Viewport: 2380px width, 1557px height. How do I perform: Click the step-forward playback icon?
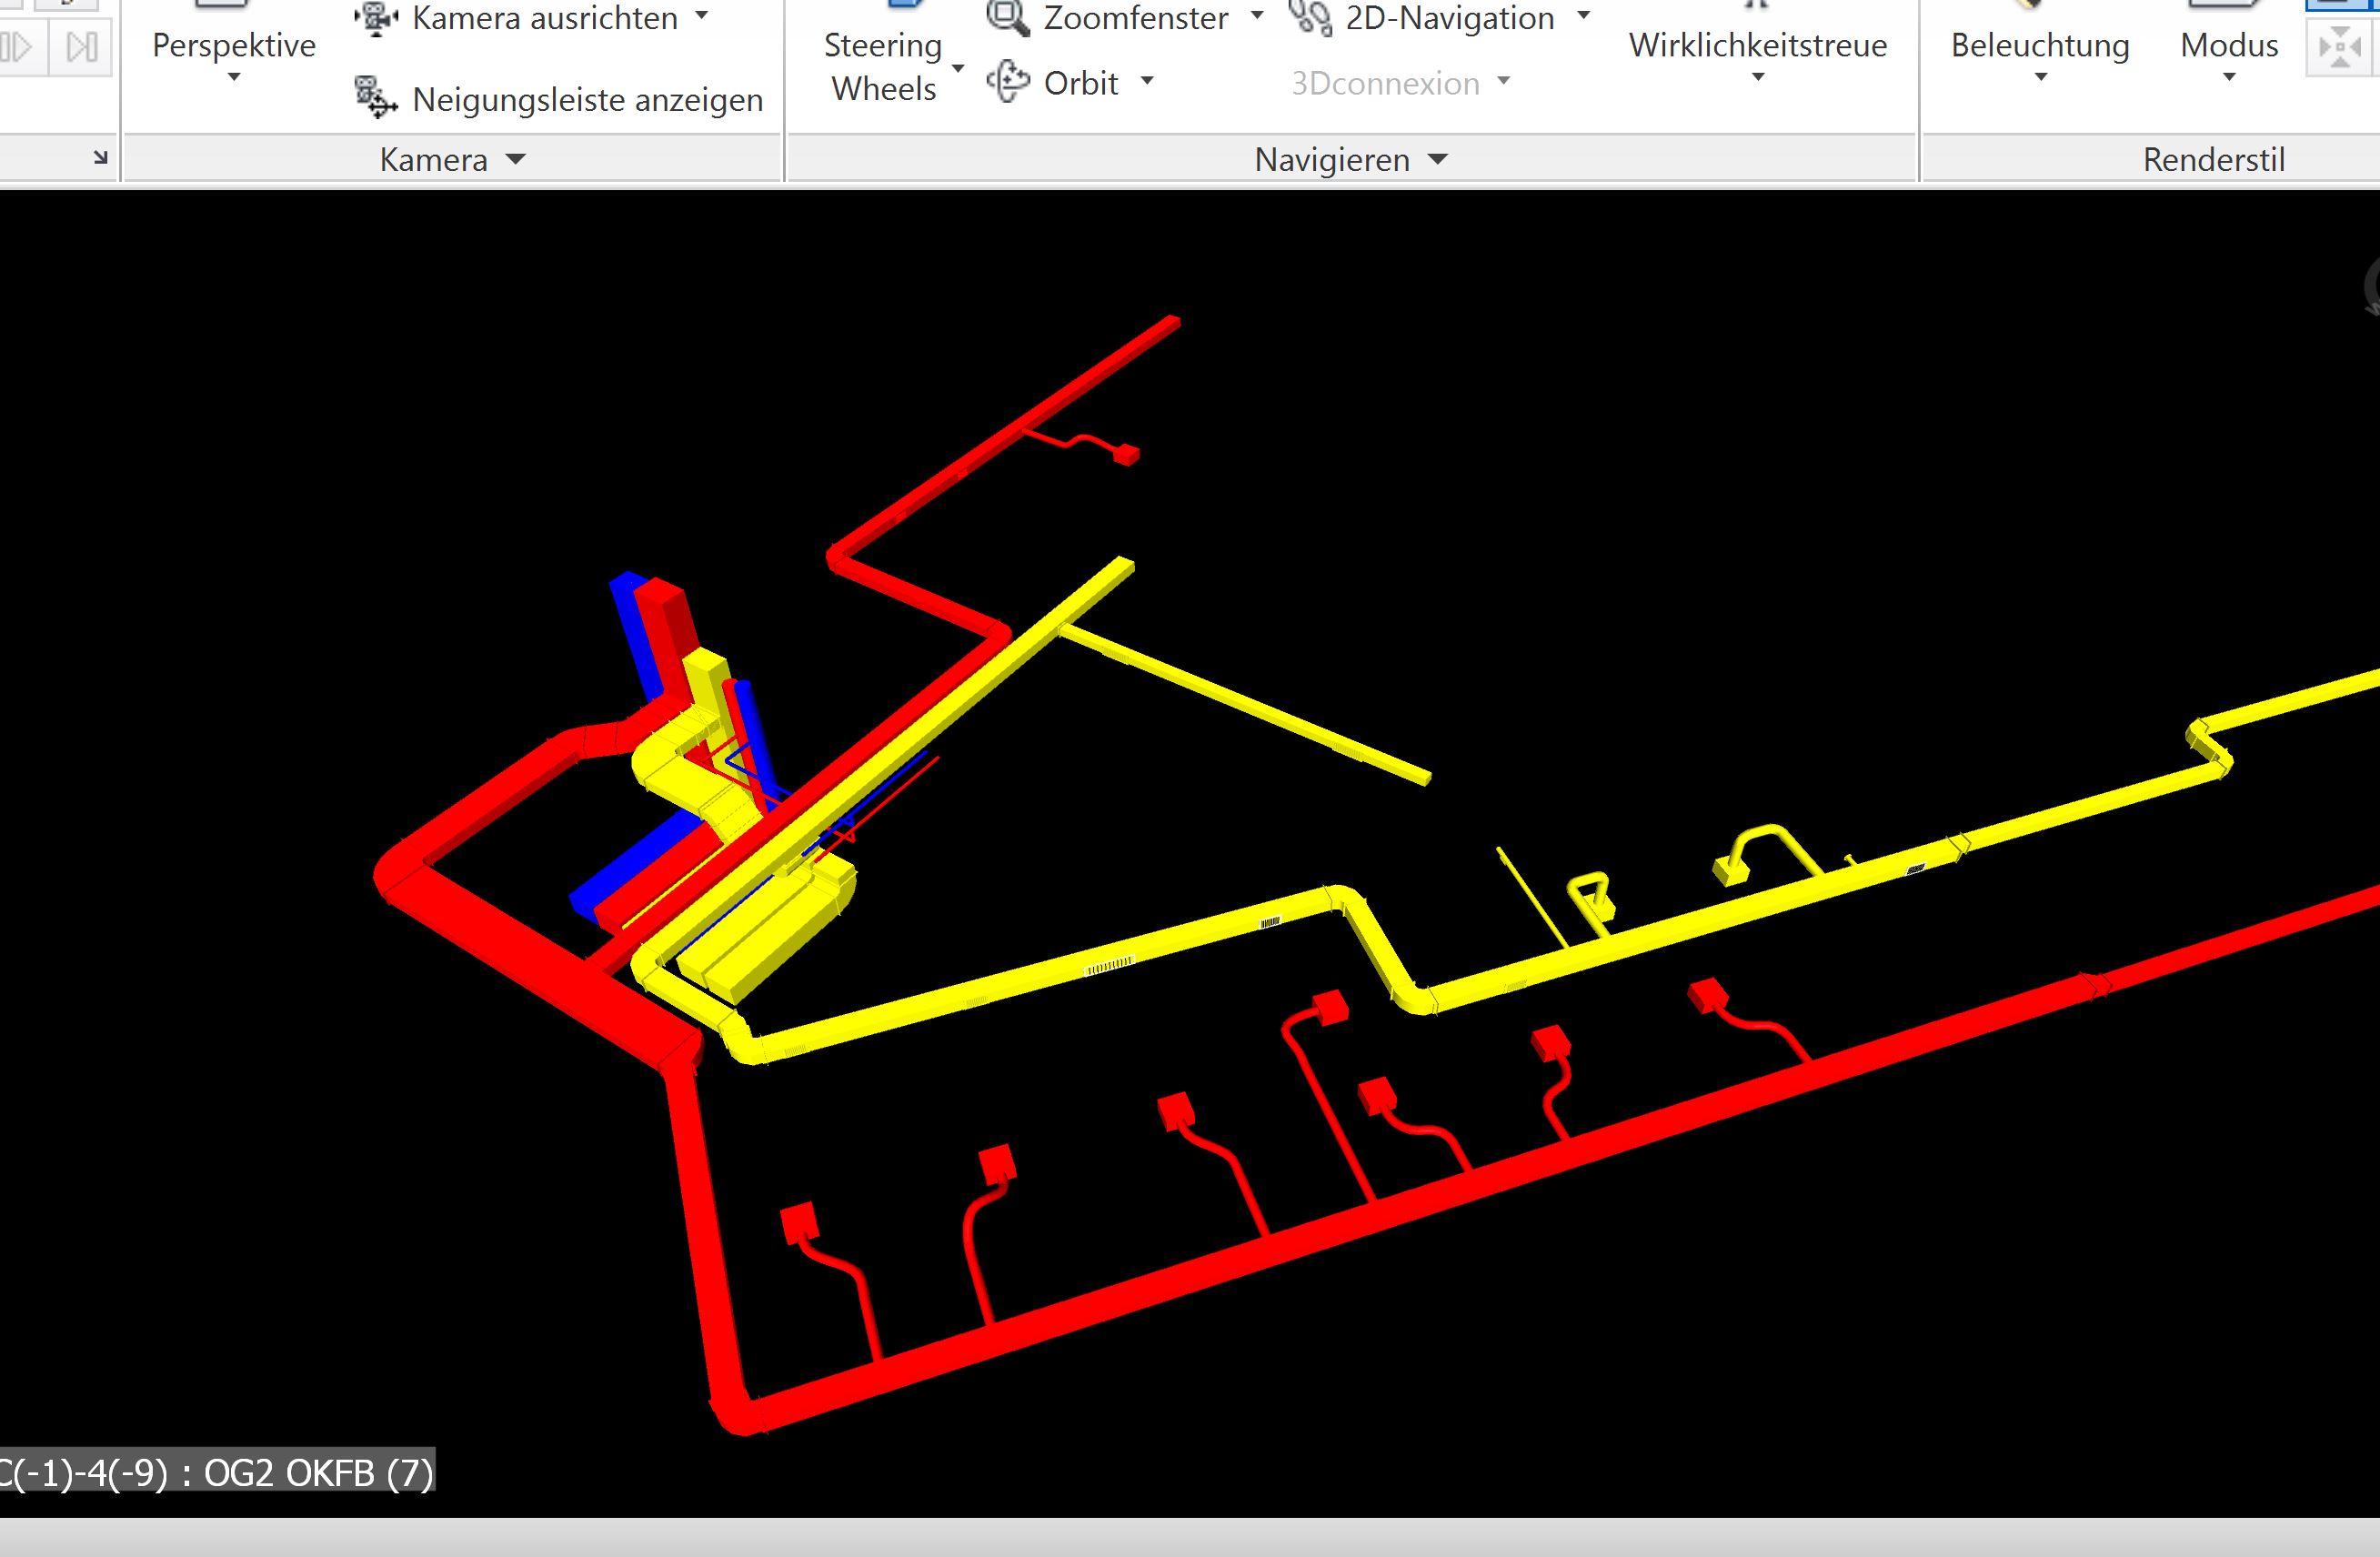coord(81,47)
